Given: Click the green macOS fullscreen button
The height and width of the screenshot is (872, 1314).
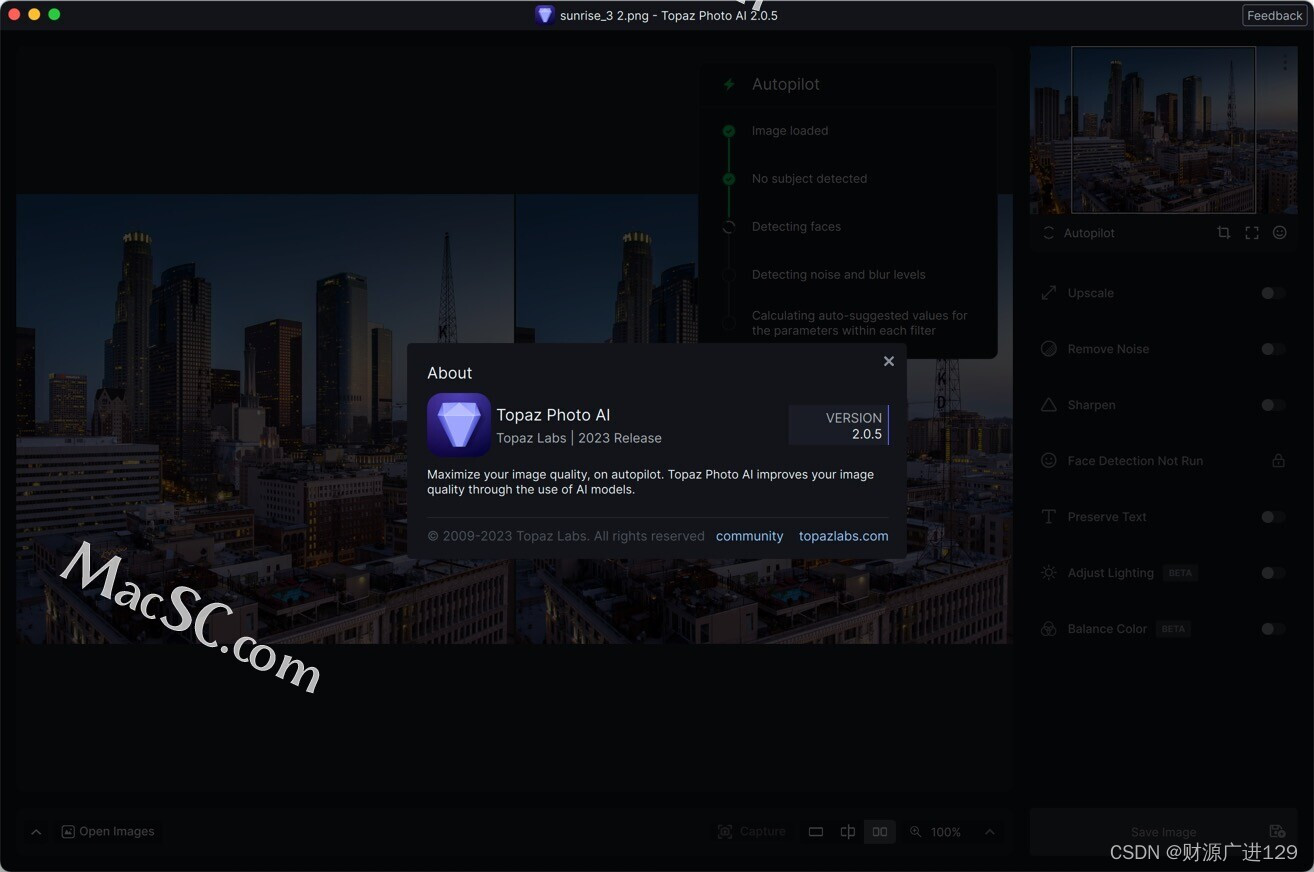Looking at the screenshot, I should click(x=54, y=14).
